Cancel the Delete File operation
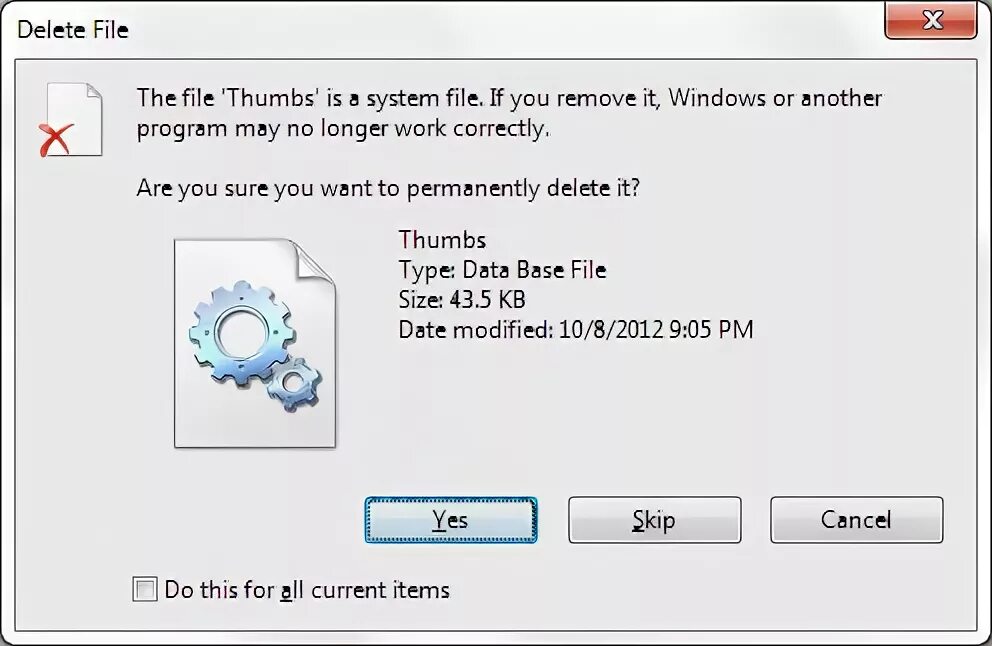 [856, 520]
